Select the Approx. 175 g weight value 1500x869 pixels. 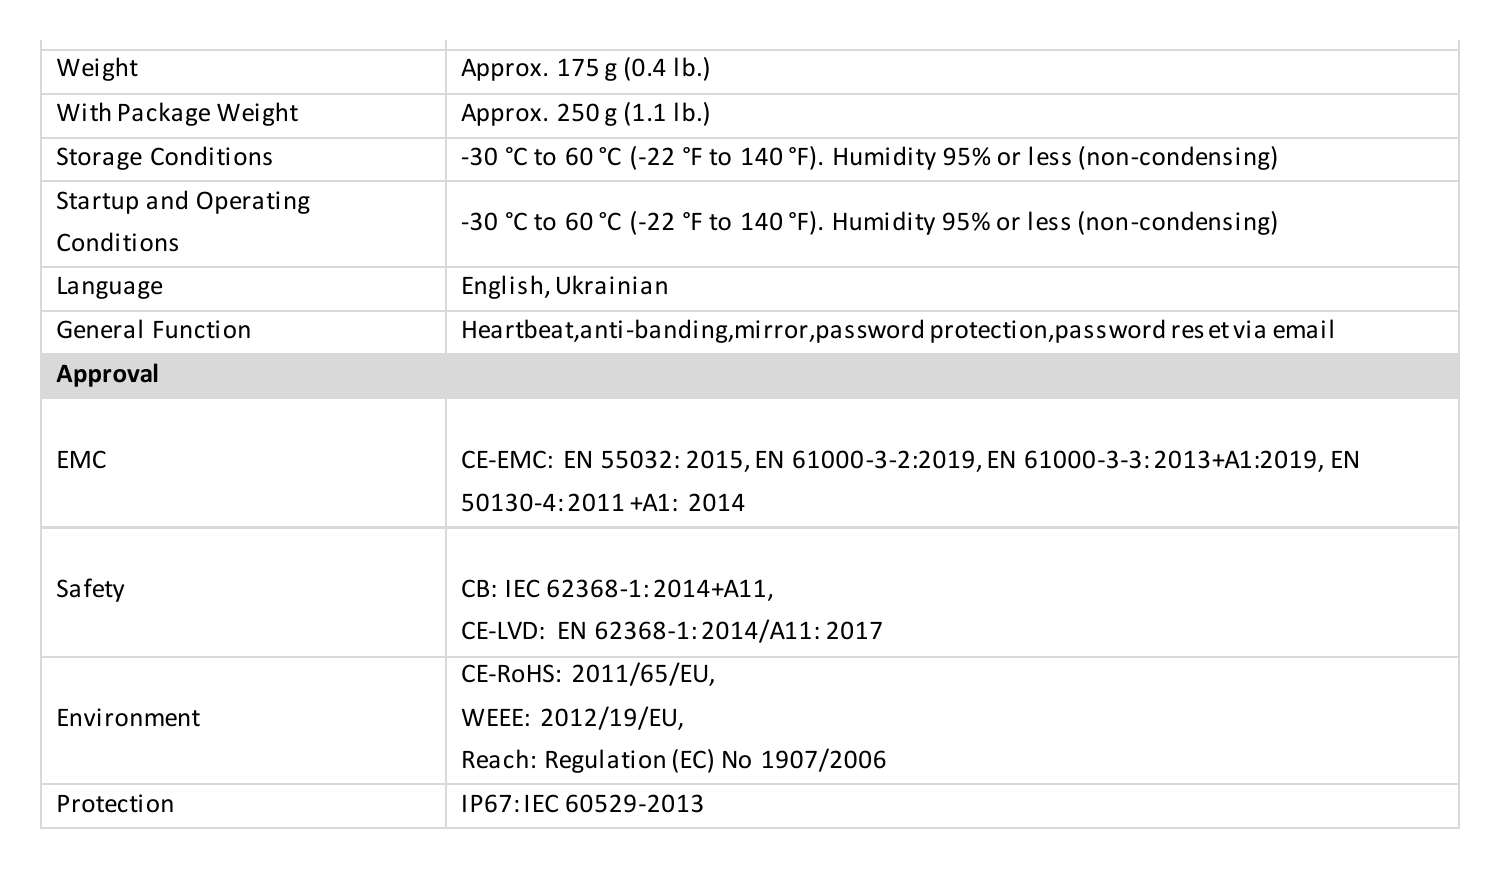pos(585,68)
